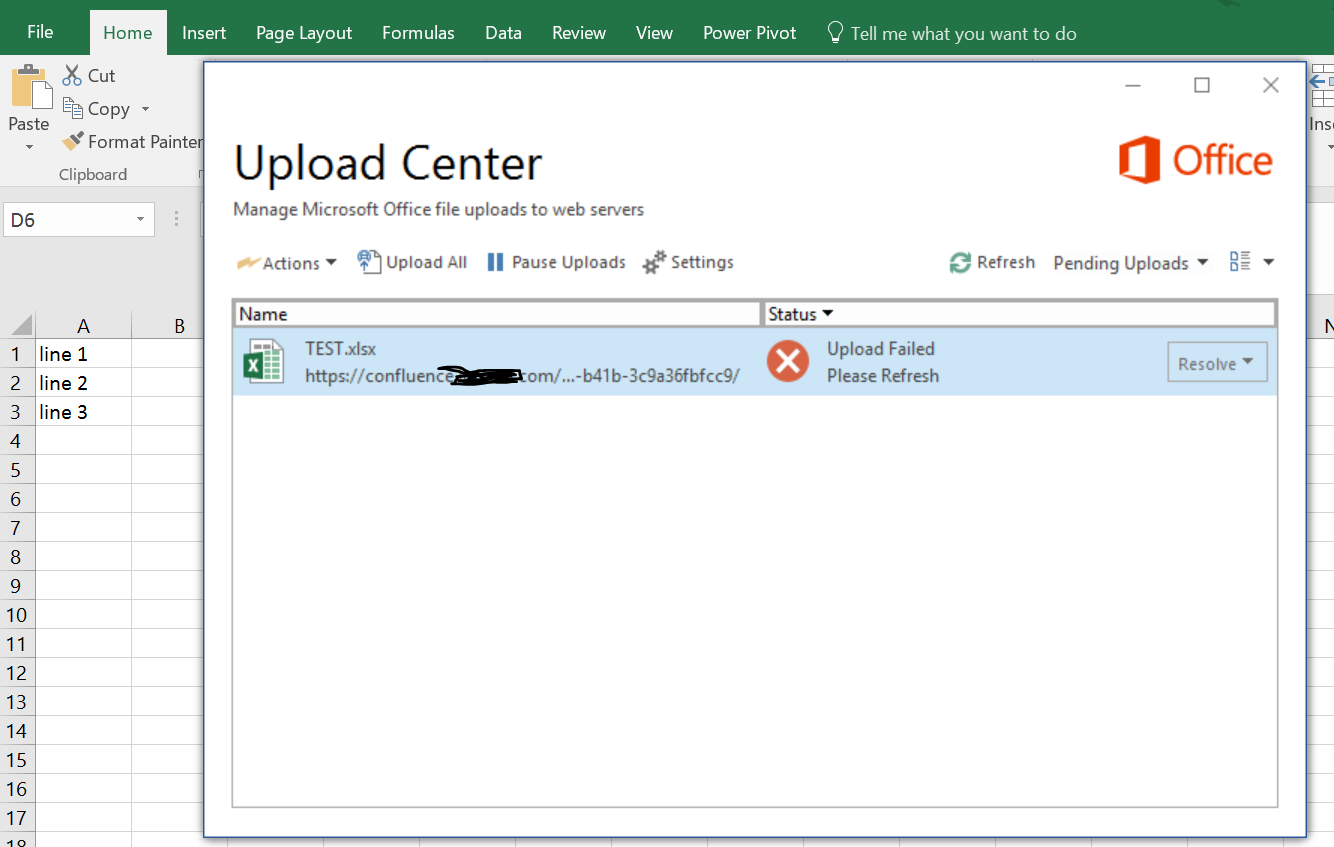Open the Paste options arrow
Viewport: 1334px width, 847px height.
point(29,146)
